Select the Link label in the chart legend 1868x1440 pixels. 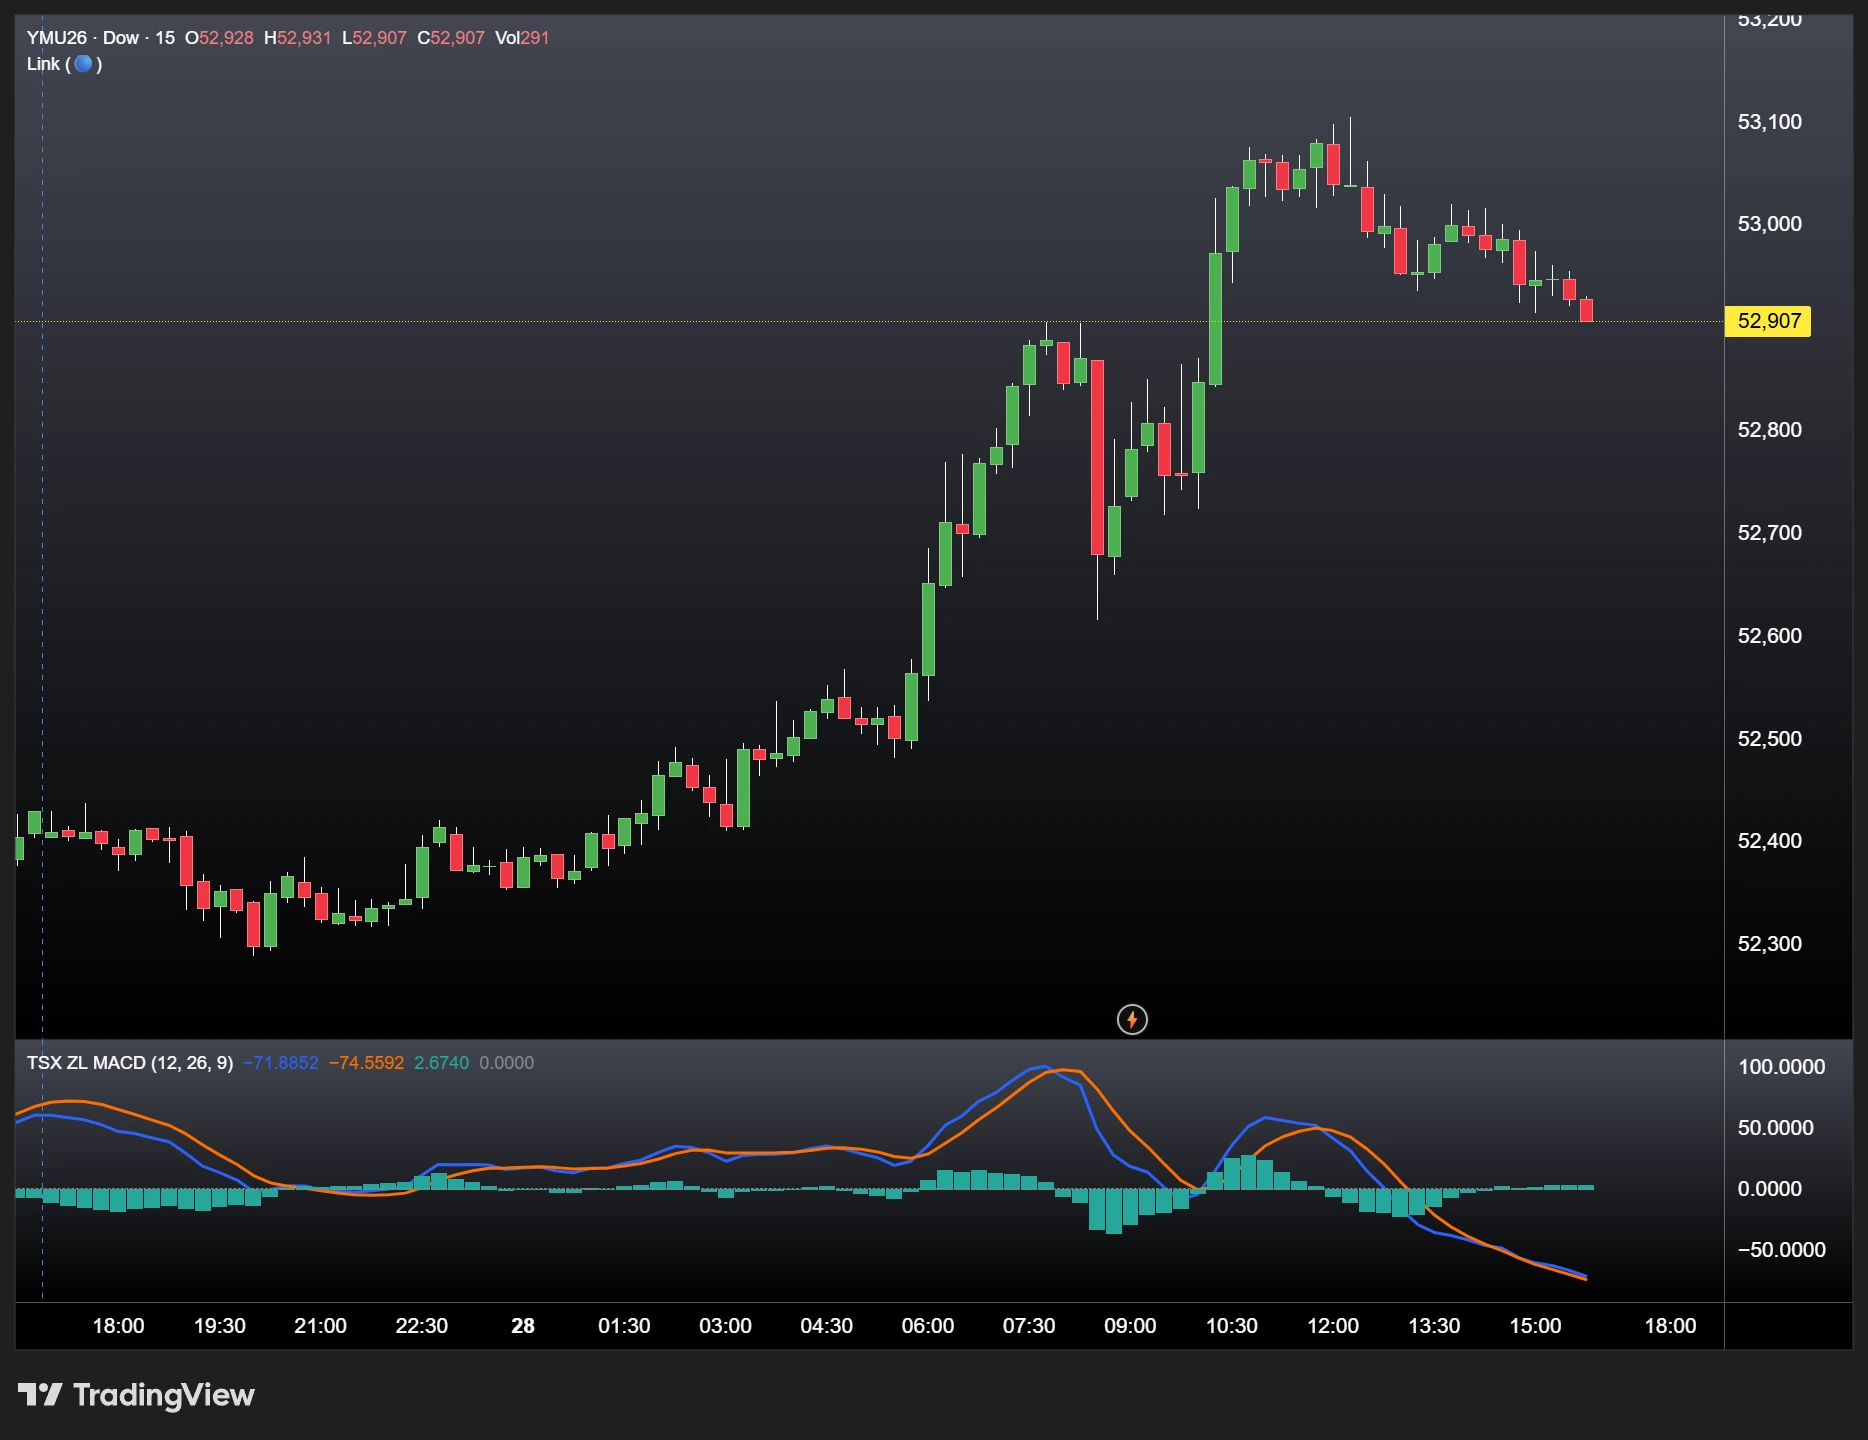[43, 64]
